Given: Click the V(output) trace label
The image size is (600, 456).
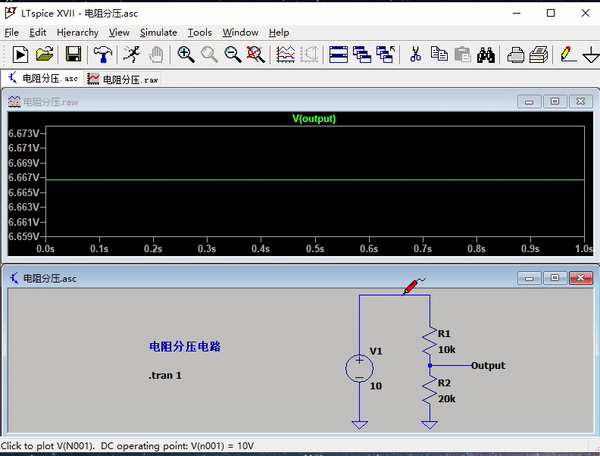Looking at the screenshot, I should (314, 119).
